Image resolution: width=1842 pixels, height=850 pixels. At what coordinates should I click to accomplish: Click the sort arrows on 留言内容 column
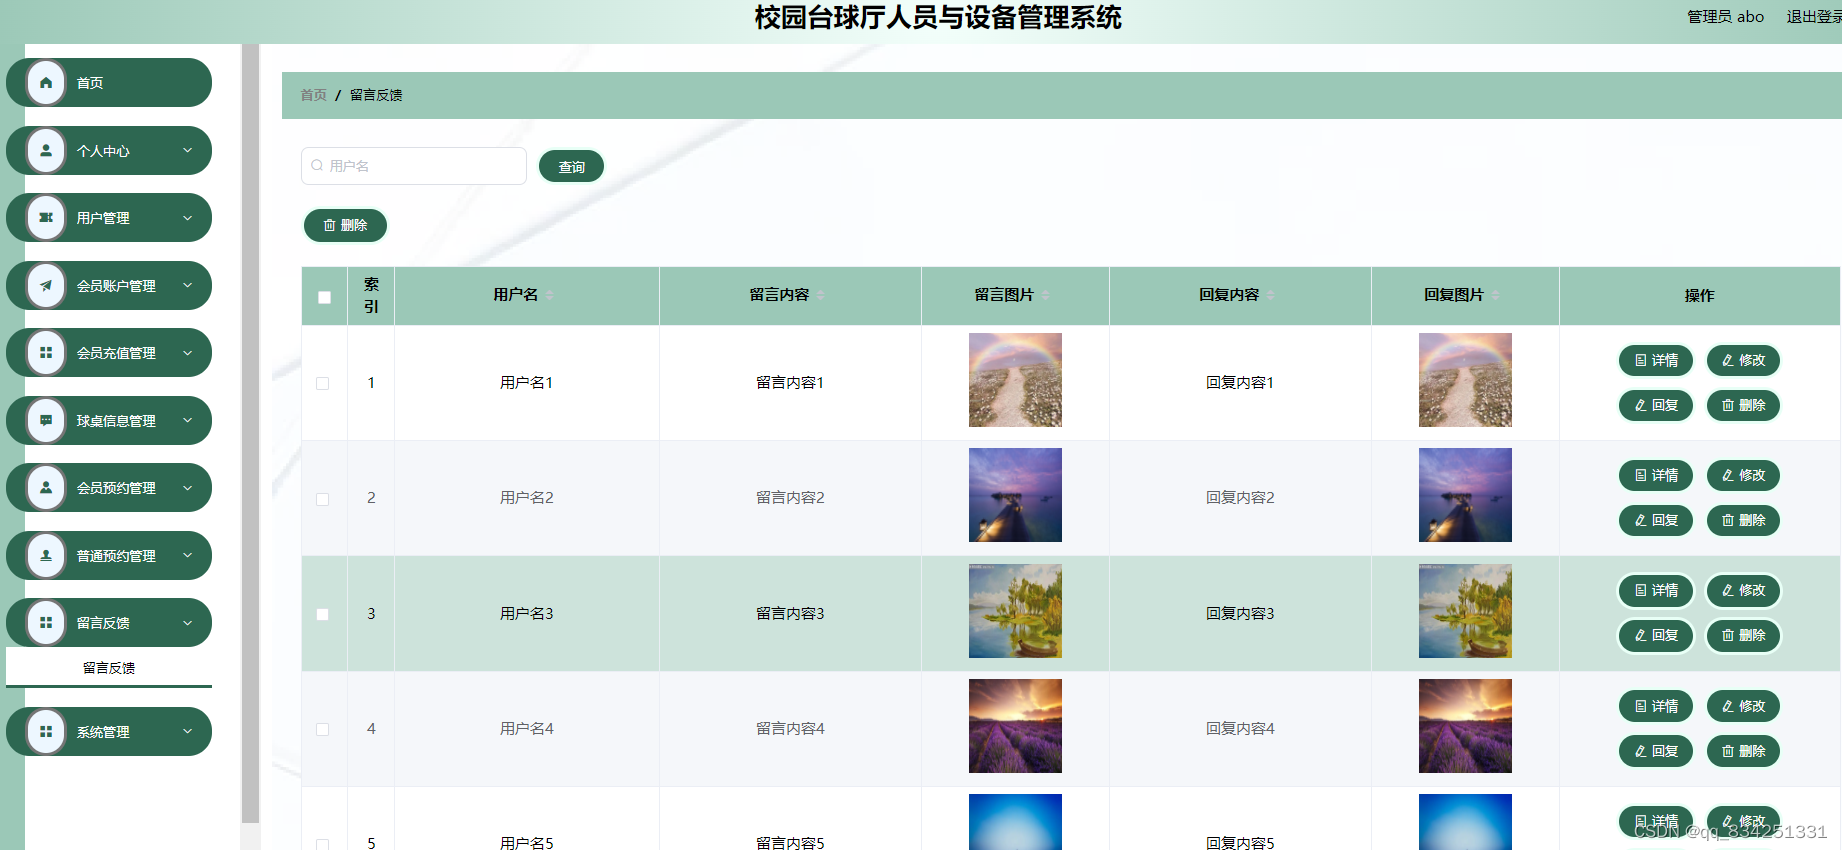tap(820, 295)
